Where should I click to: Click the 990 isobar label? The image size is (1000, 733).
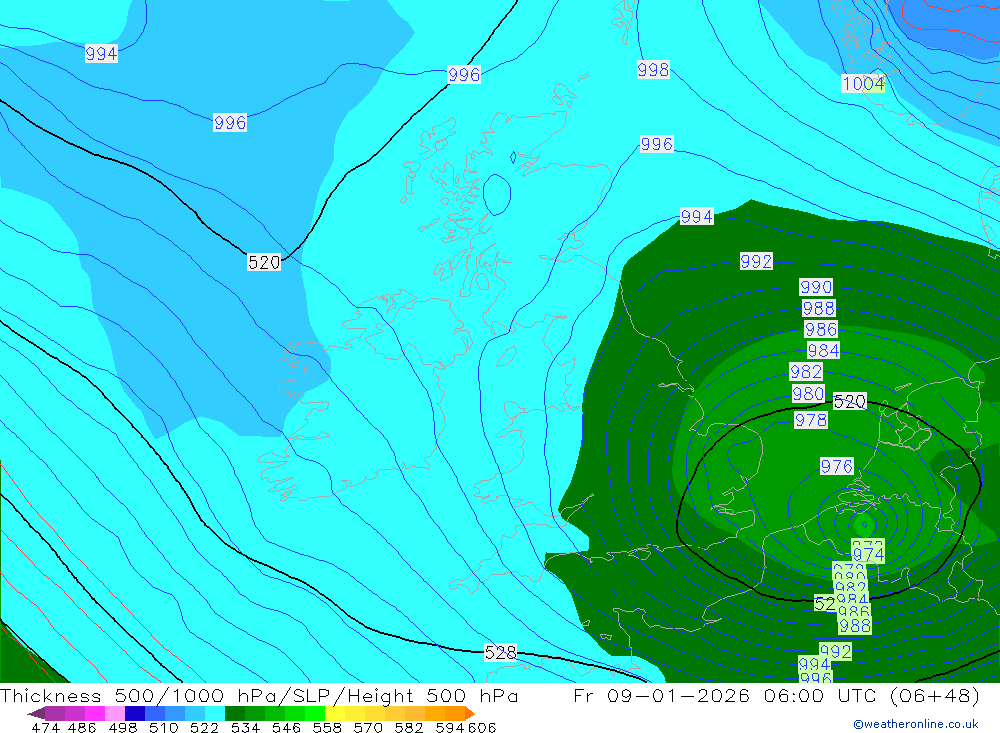point(816,287)
